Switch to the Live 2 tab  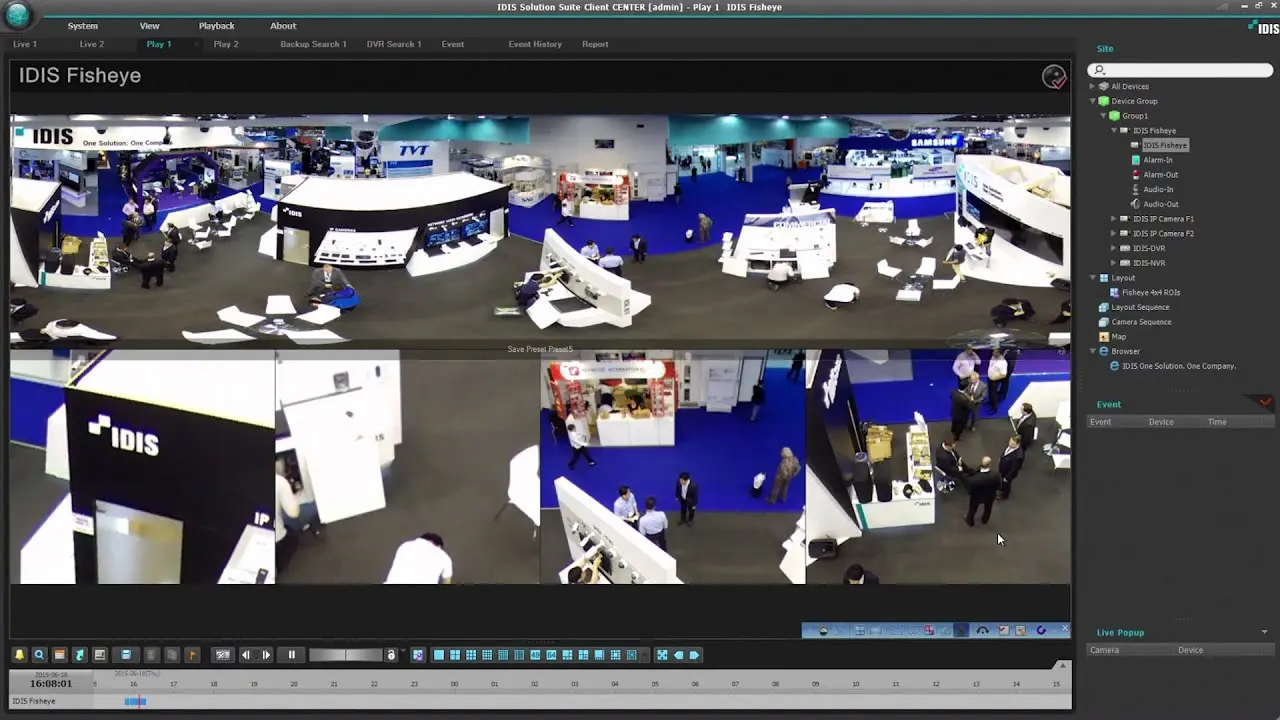click(x=92, y=44)
